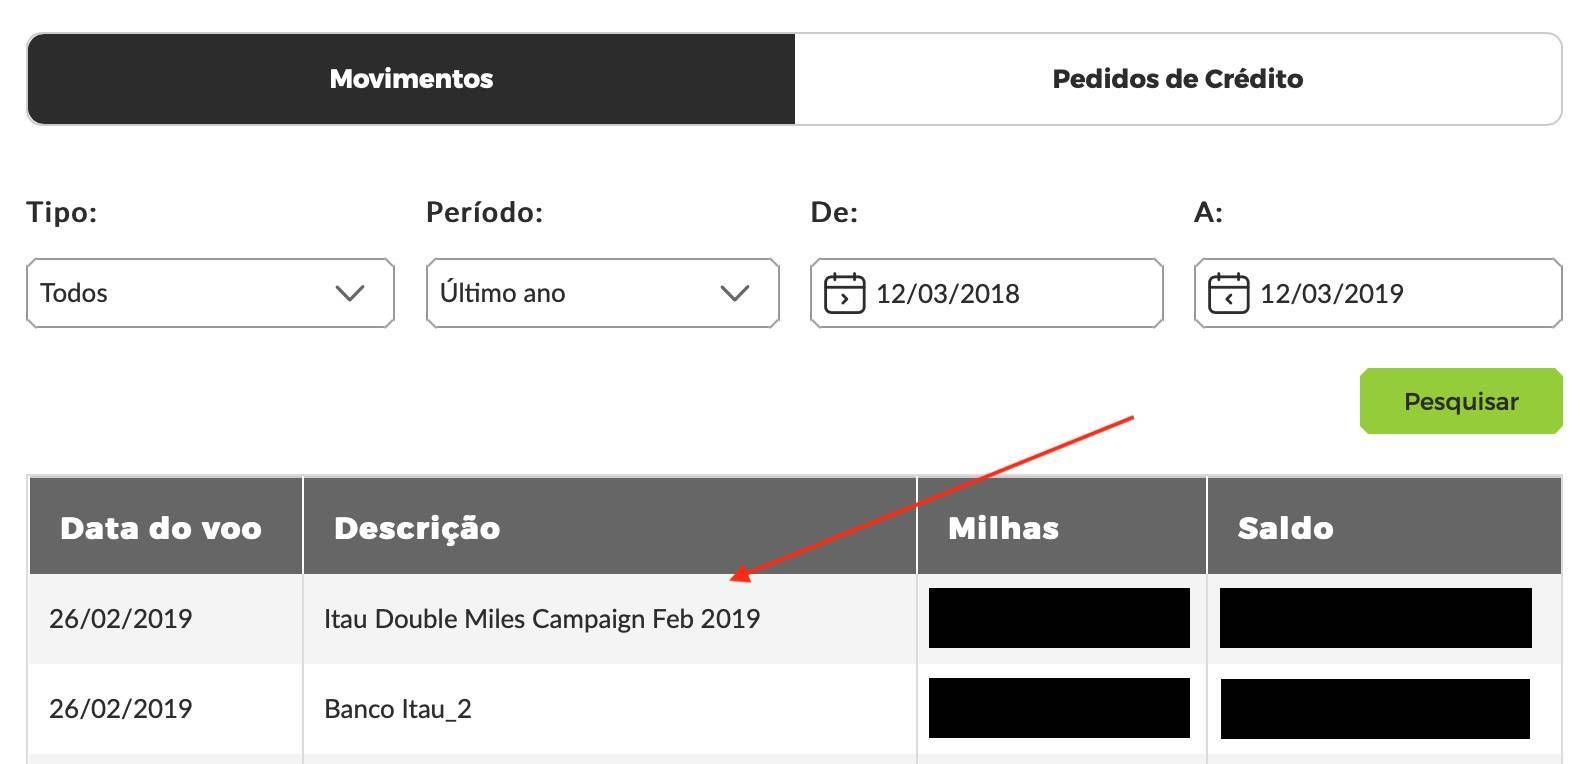Select the Último ano period option box
Viewport: 1590px width, 764px height.
tap(602, 293)
